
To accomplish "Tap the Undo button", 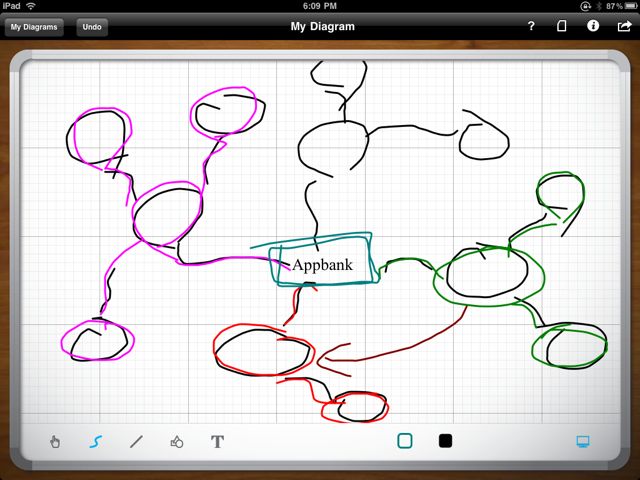I will (x=92, y=27).
